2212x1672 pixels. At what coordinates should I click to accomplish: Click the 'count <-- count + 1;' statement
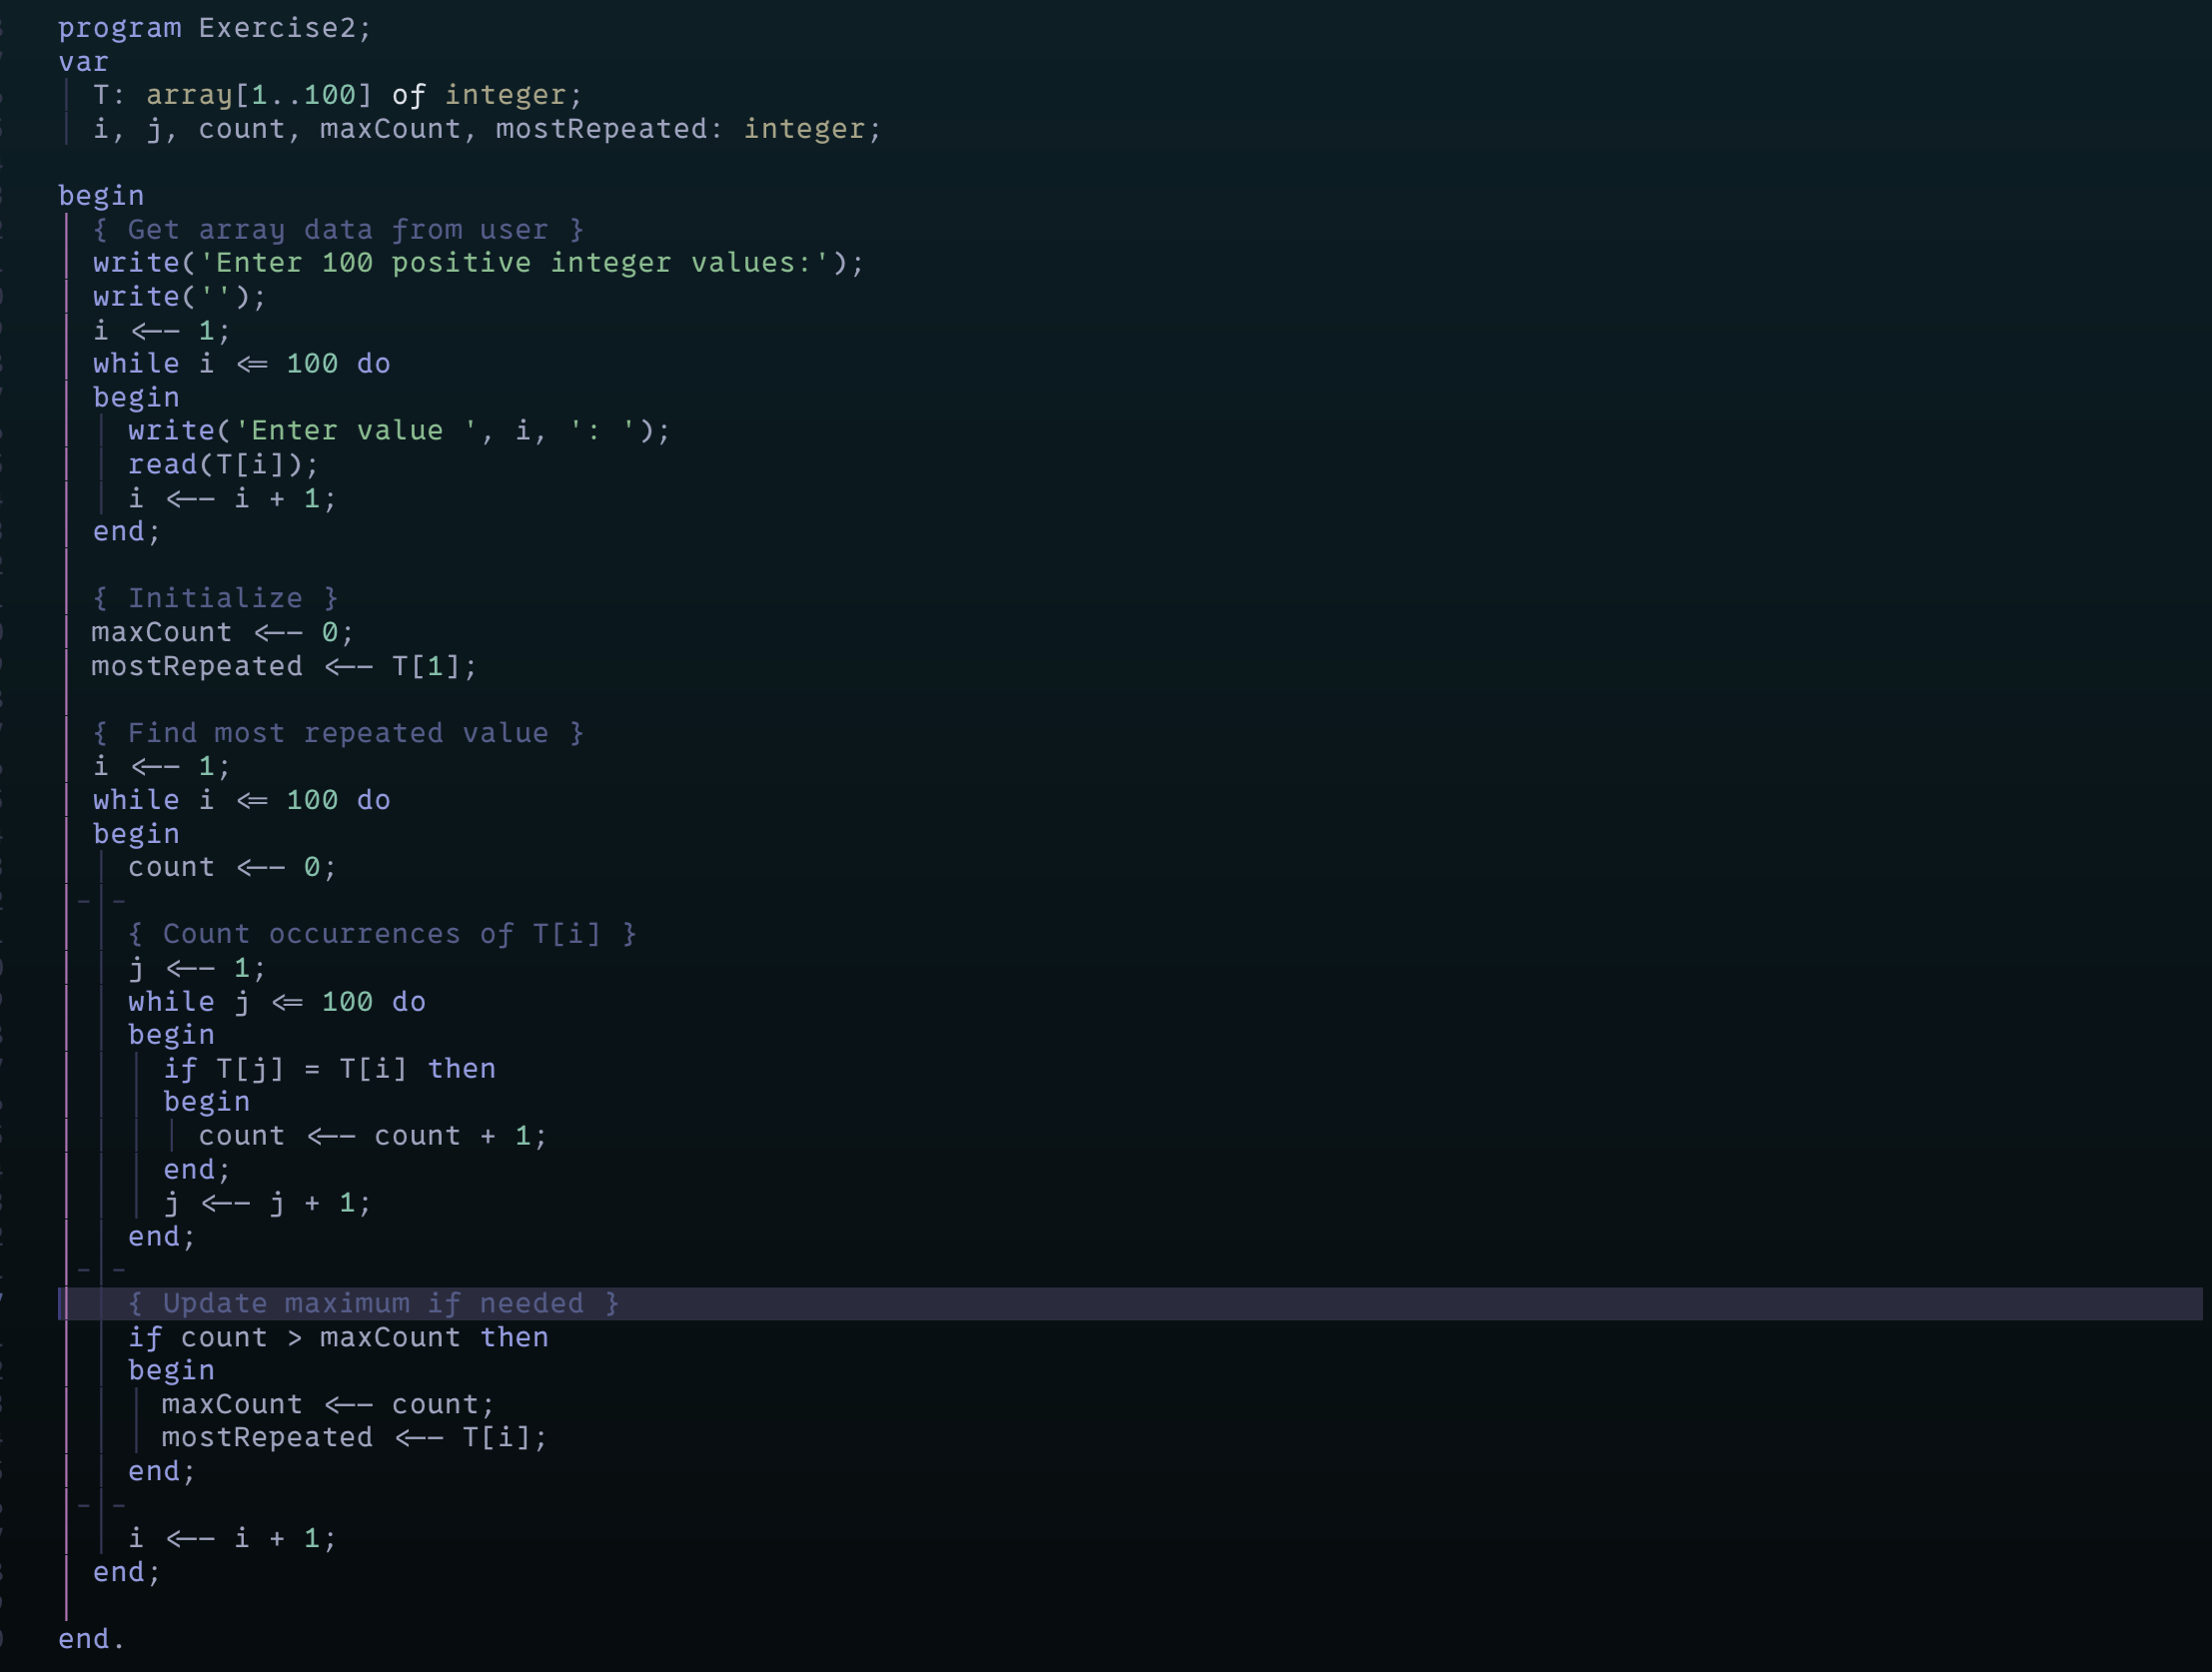(372, 1136)
